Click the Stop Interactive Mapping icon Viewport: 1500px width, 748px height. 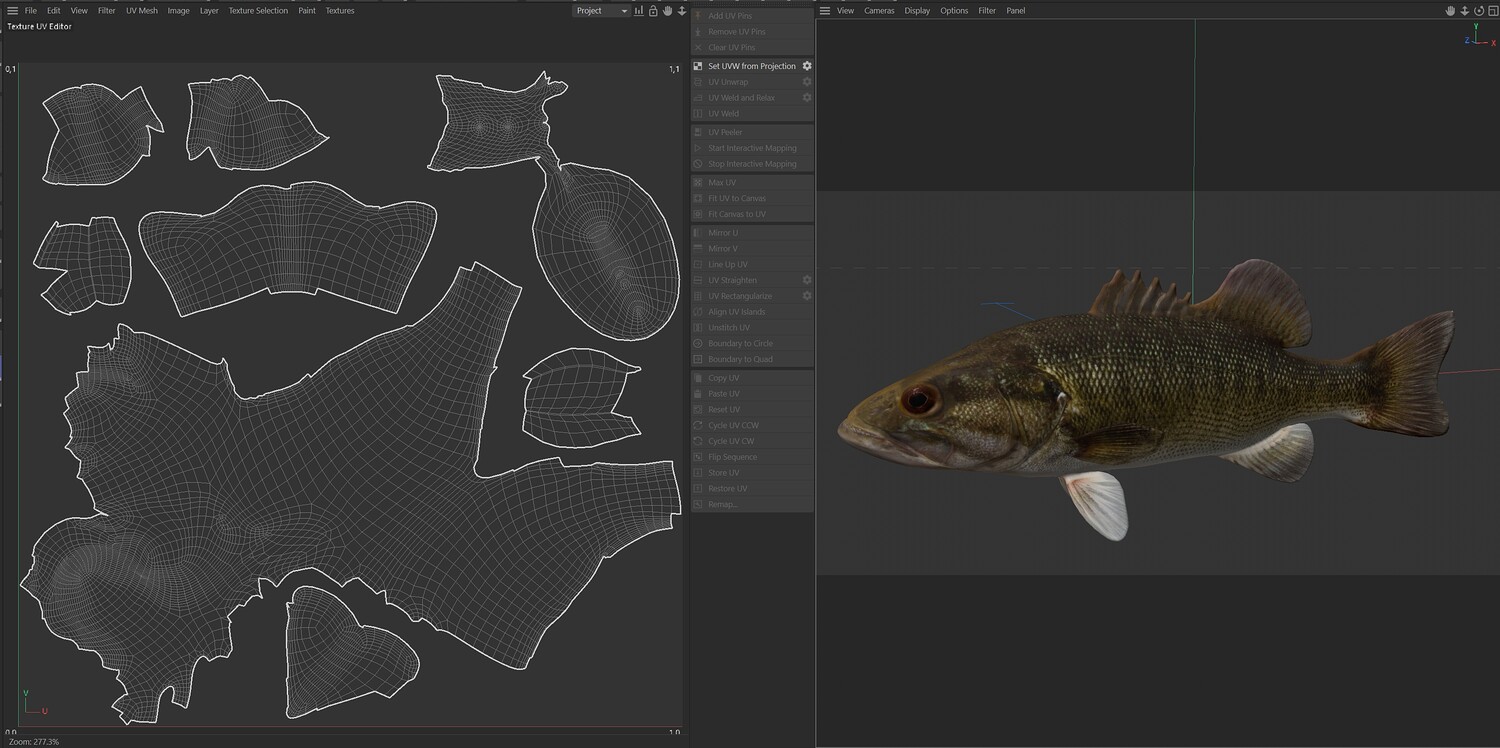(x=698, y=164)
